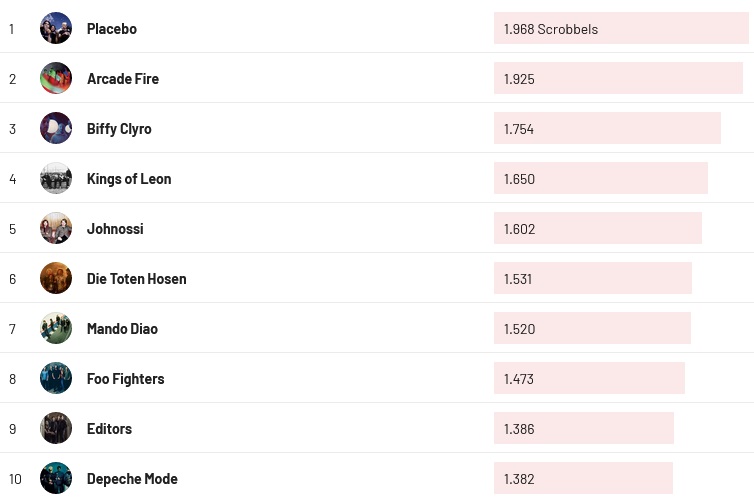
Task: Click the Biffy Clyro avatar picture
Action: click(x=56, y=128)
